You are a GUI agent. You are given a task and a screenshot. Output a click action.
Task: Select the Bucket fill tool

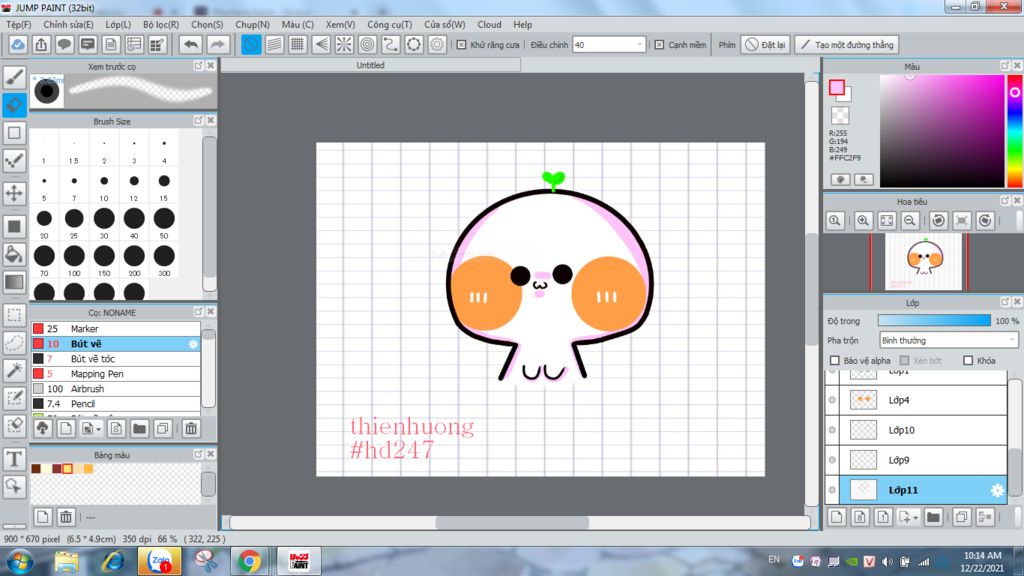[14, 254]
